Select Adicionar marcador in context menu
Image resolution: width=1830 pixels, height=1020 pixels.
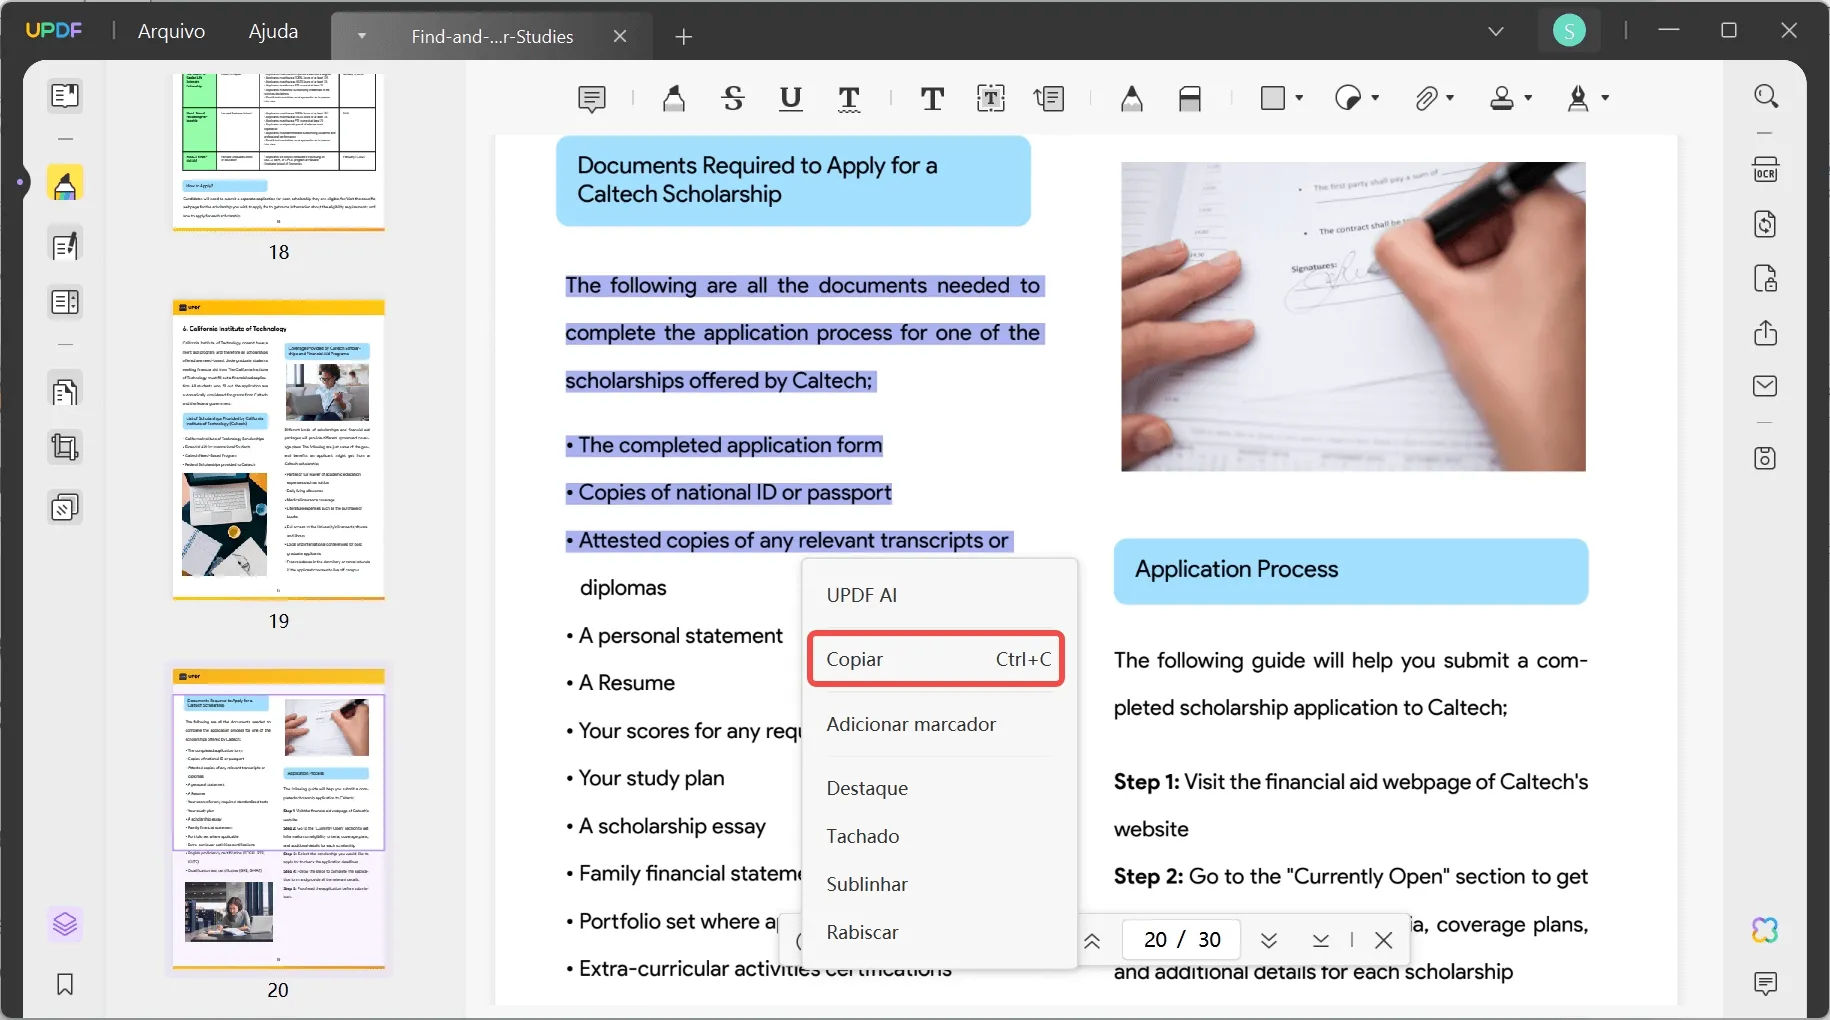(x=938, y=724)
